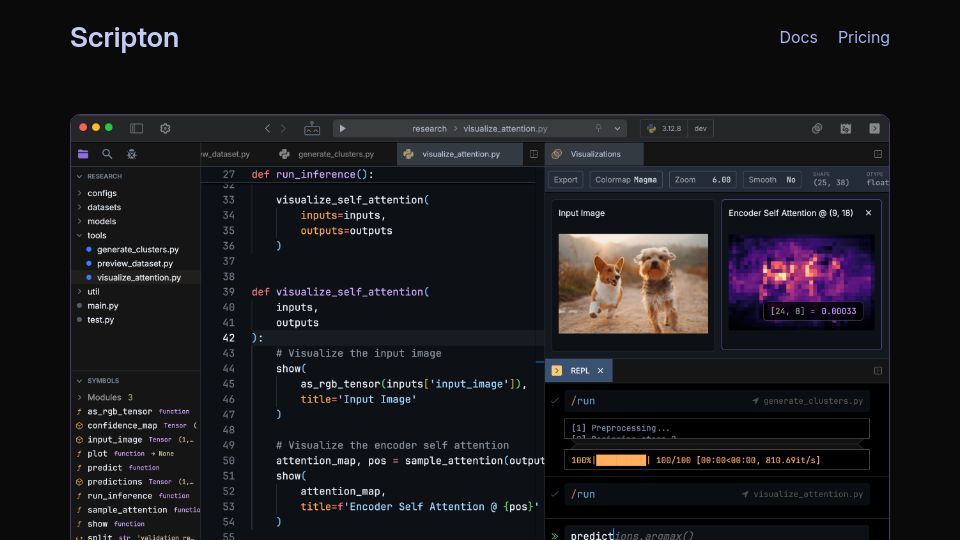Open search in sidebar

coord(107,154)
